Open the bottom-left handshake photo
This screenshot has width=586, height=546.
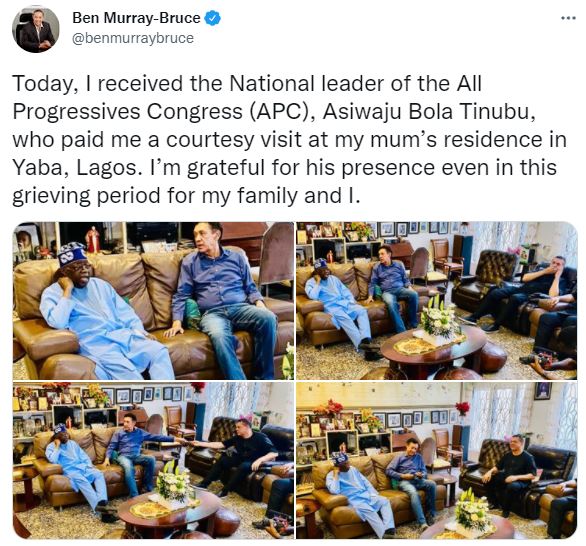[x=153, y=460]
